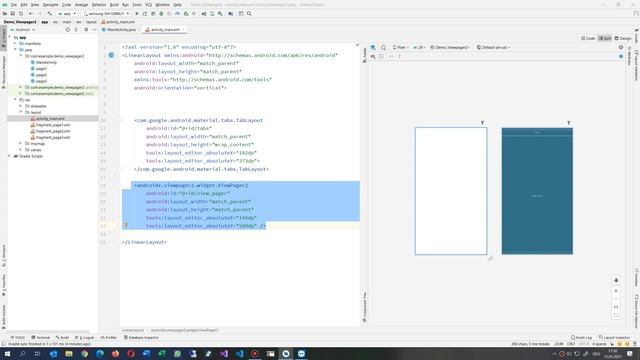Open the Demo_Viewpager2 theme dropdown
The height and width of the screenshot is (360, 640).
(450, 47)
